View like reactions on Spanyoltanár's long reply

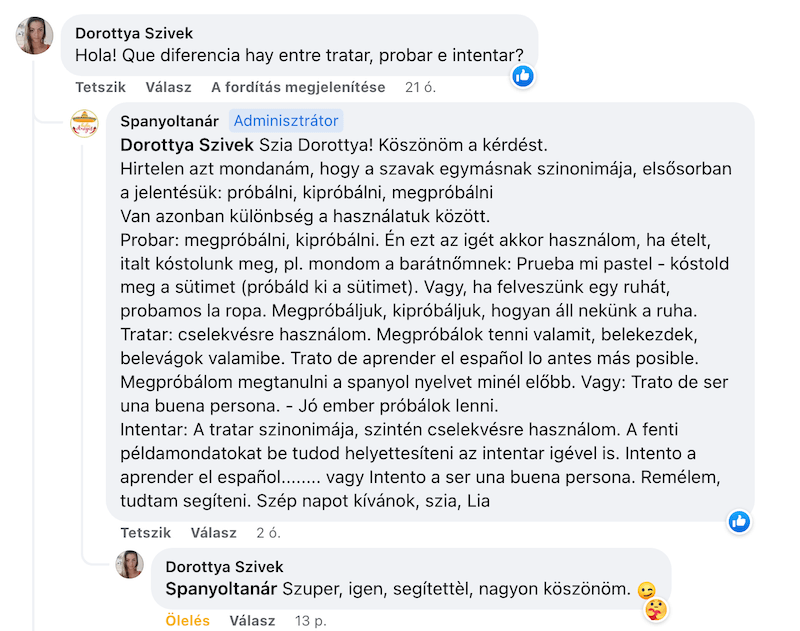[x=739, y=521]
